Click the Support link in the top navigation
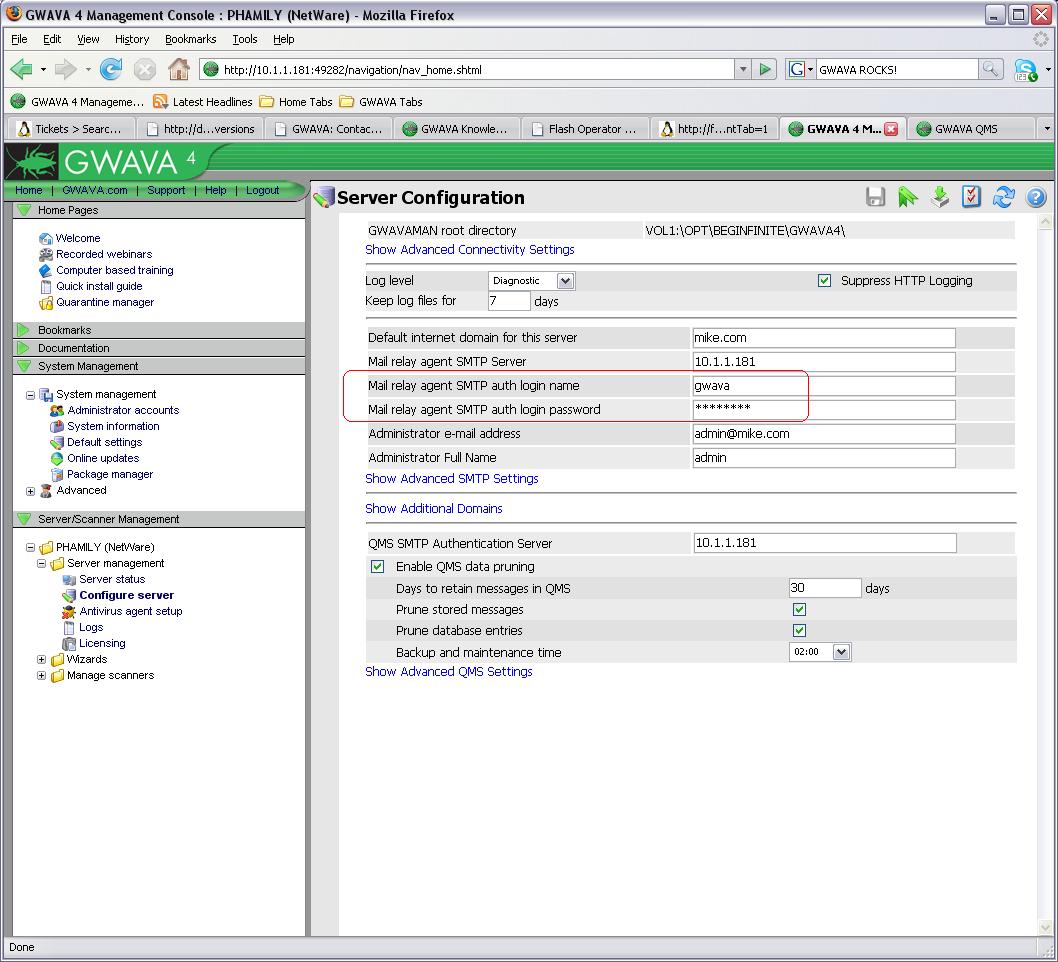Image resolution: width=1058 pixels, height=962 pixels. tap(166, 190)
